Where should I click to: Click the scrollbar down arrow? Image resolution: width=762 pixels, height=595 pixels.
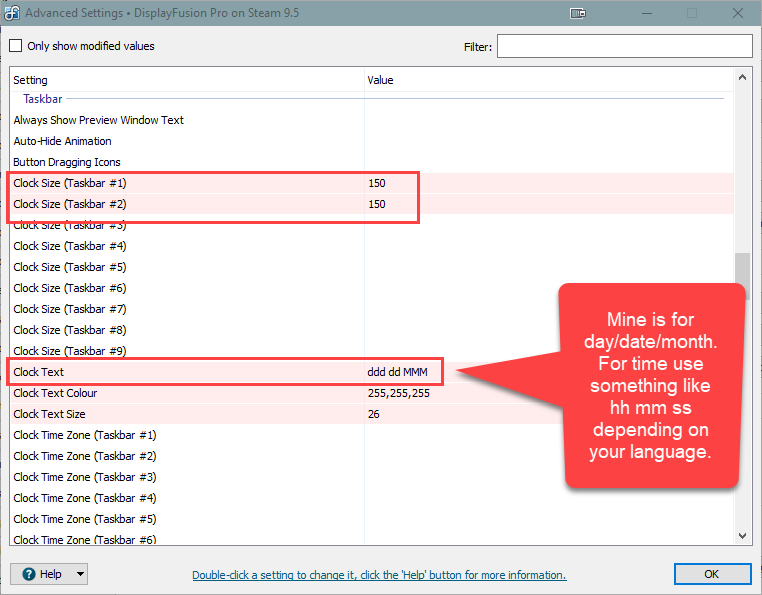pyautogui.click(x=742, y=536)
